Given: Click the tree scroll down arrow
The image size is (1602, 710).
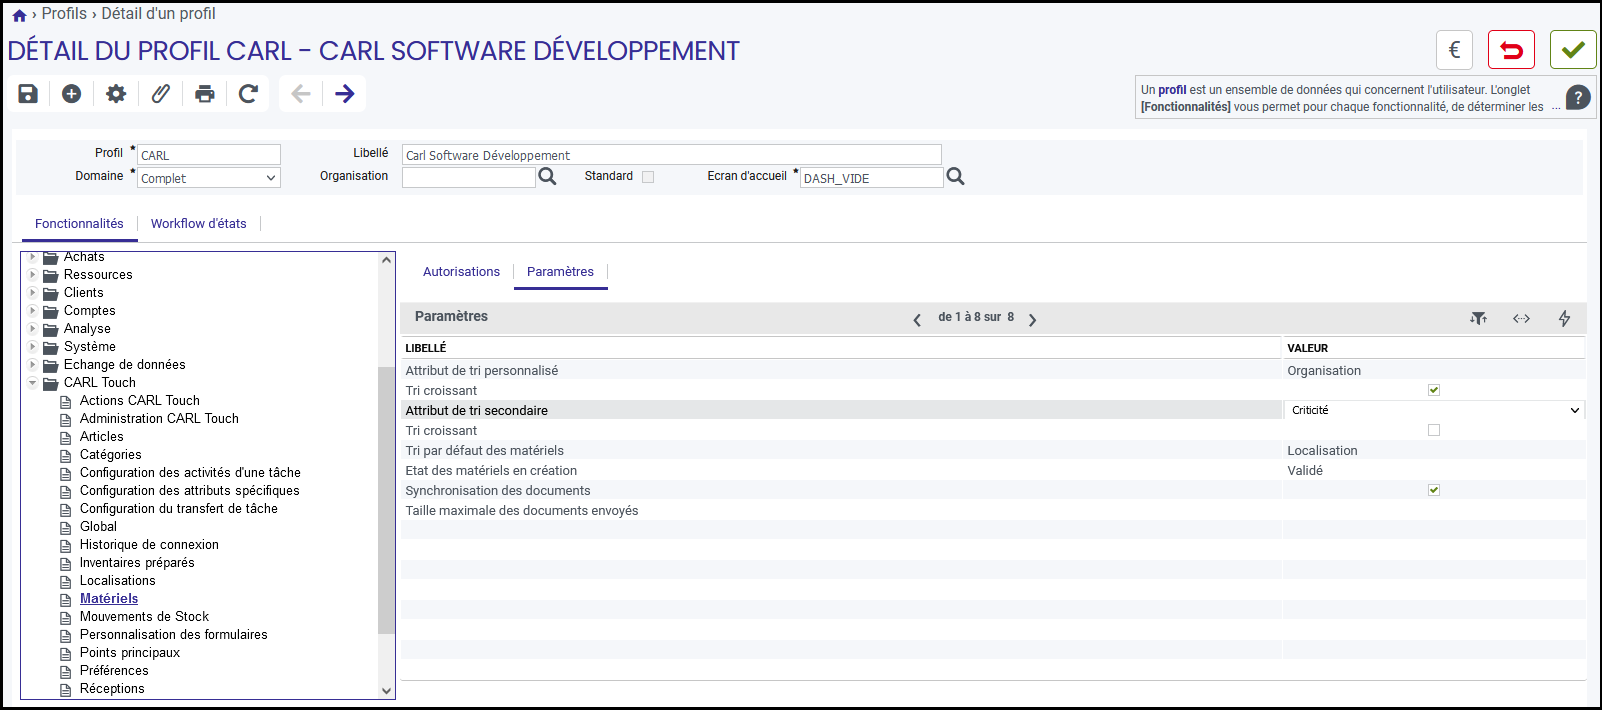Looking at the screenshot, I should point(387,690).
